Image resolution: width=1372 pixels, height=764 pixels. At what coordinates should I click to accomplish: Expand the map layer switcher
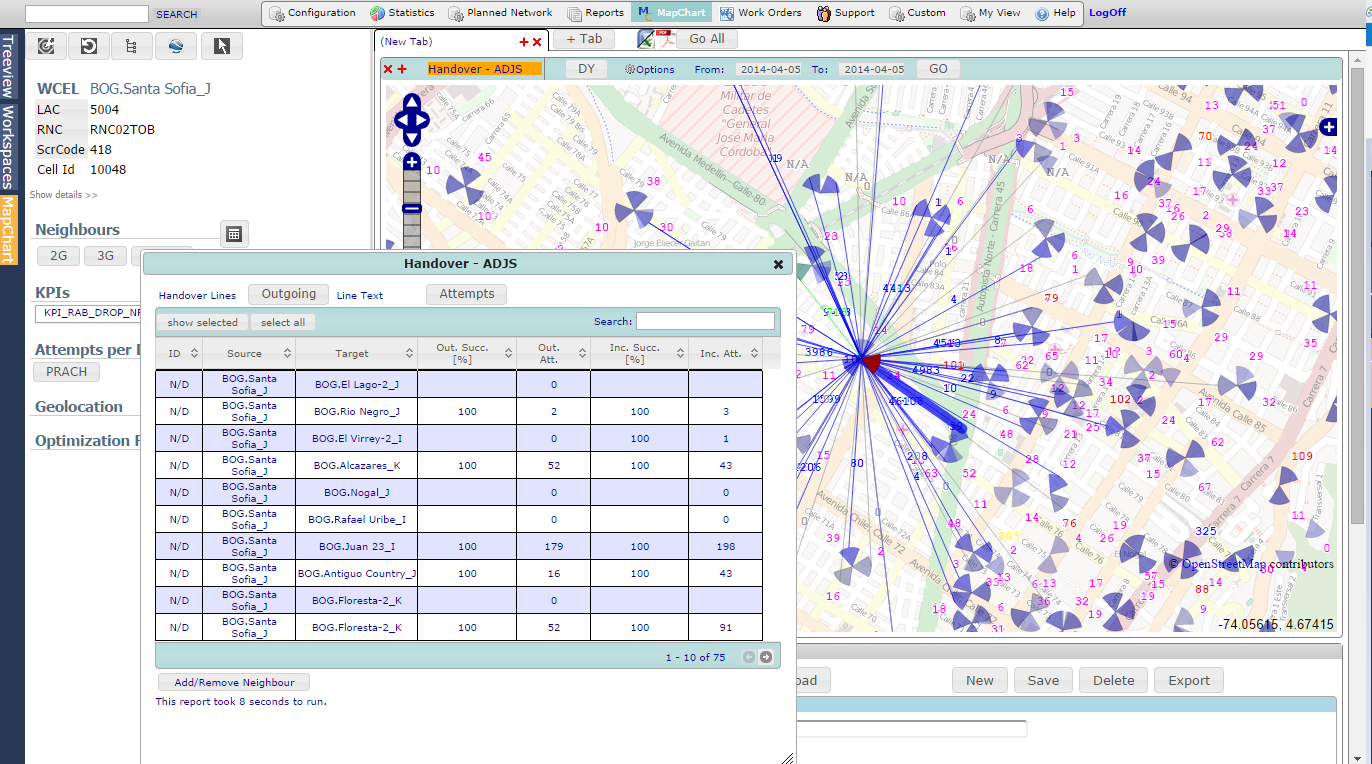1328,127
